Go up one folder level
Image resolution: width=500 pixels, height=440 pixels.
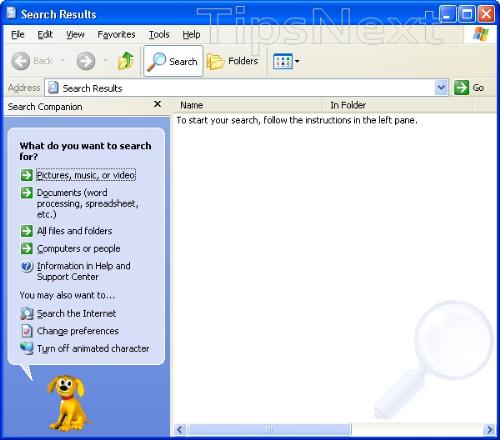coord(126,61)
